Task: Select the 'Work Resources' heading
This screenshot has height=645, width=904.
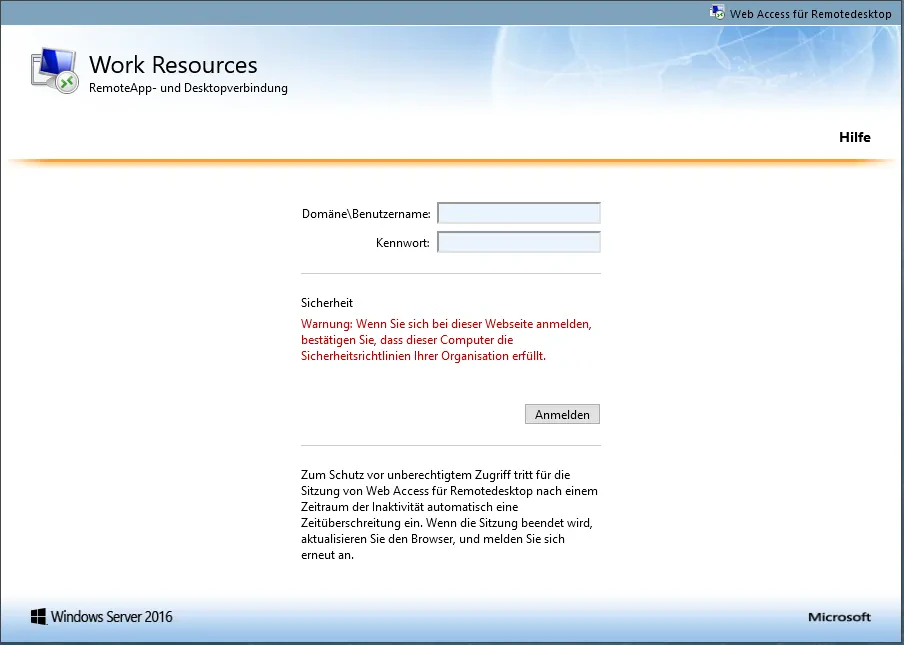Action: click(x=173, y=65)
